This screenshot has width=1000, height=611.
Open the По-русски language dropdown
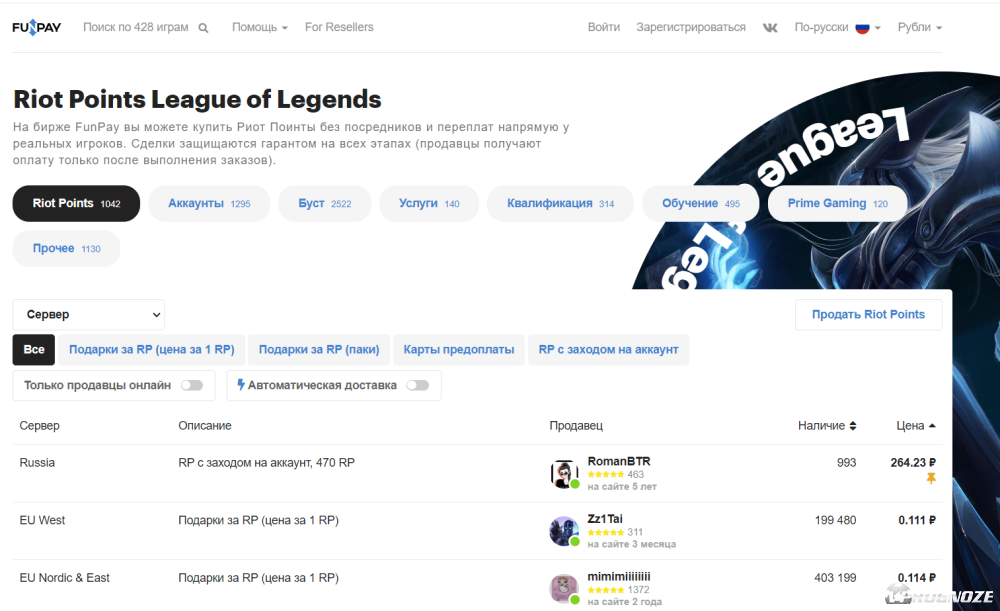click(837, 27)
